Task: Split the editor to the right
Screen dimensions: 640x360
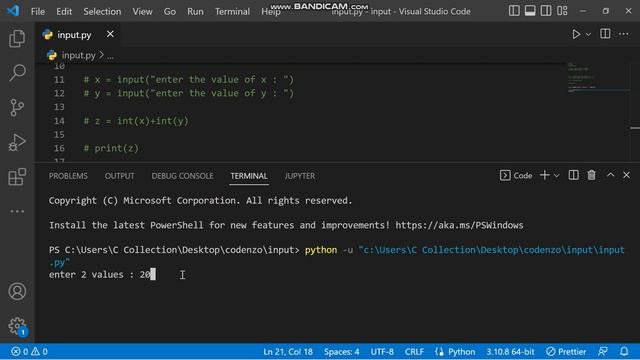Action: click(605, 34)
